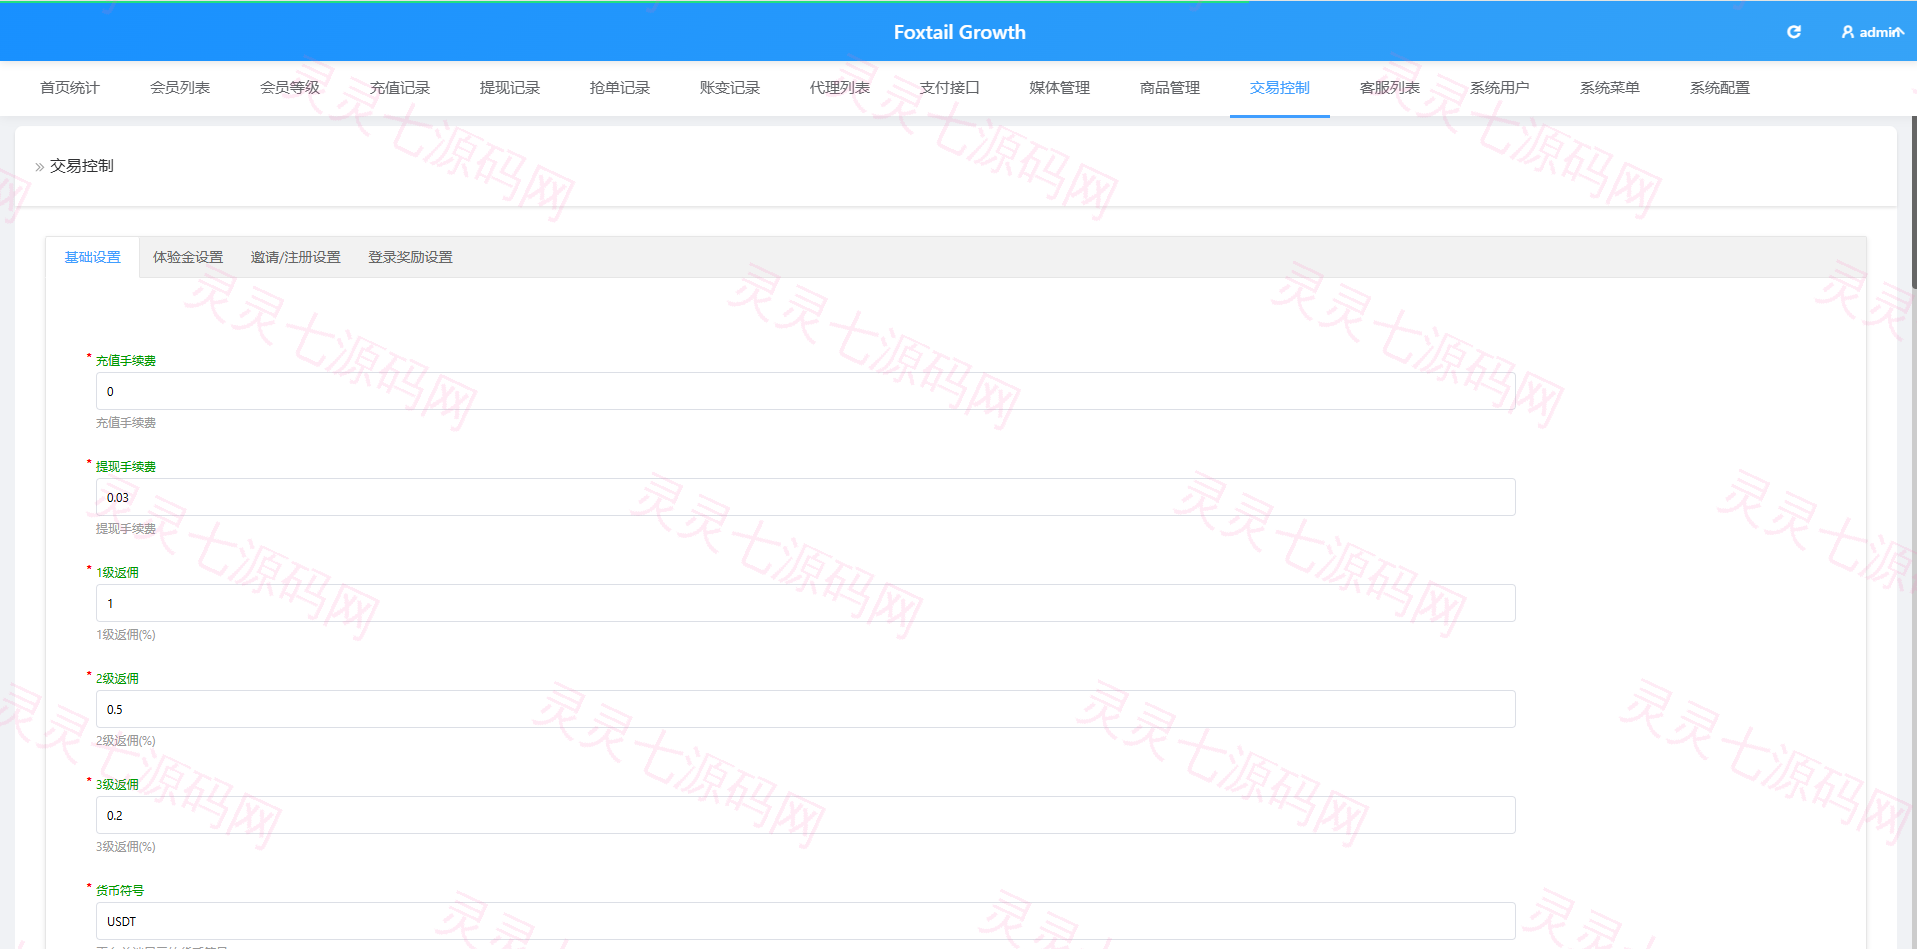Click the refresh icon in header
The image size is (1917, 949).
[x=1794, y=32]
